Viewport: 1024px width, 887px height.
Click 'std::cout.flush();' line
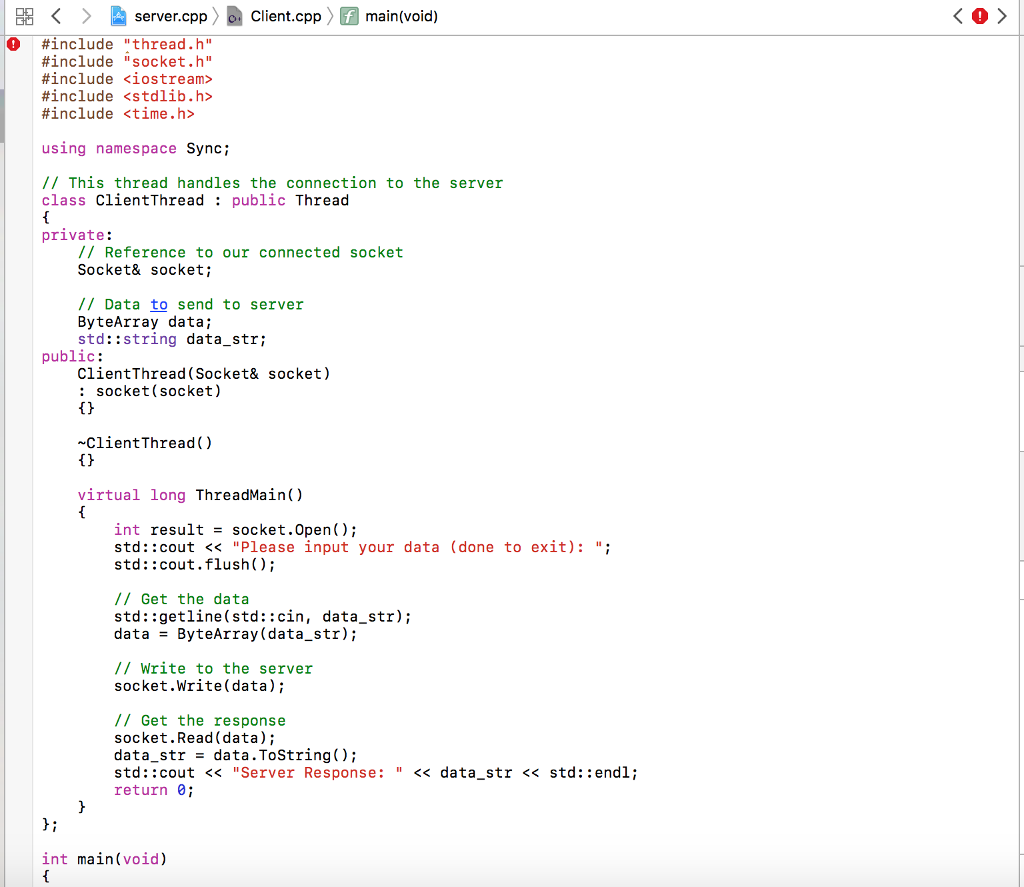tap(195, 564)
